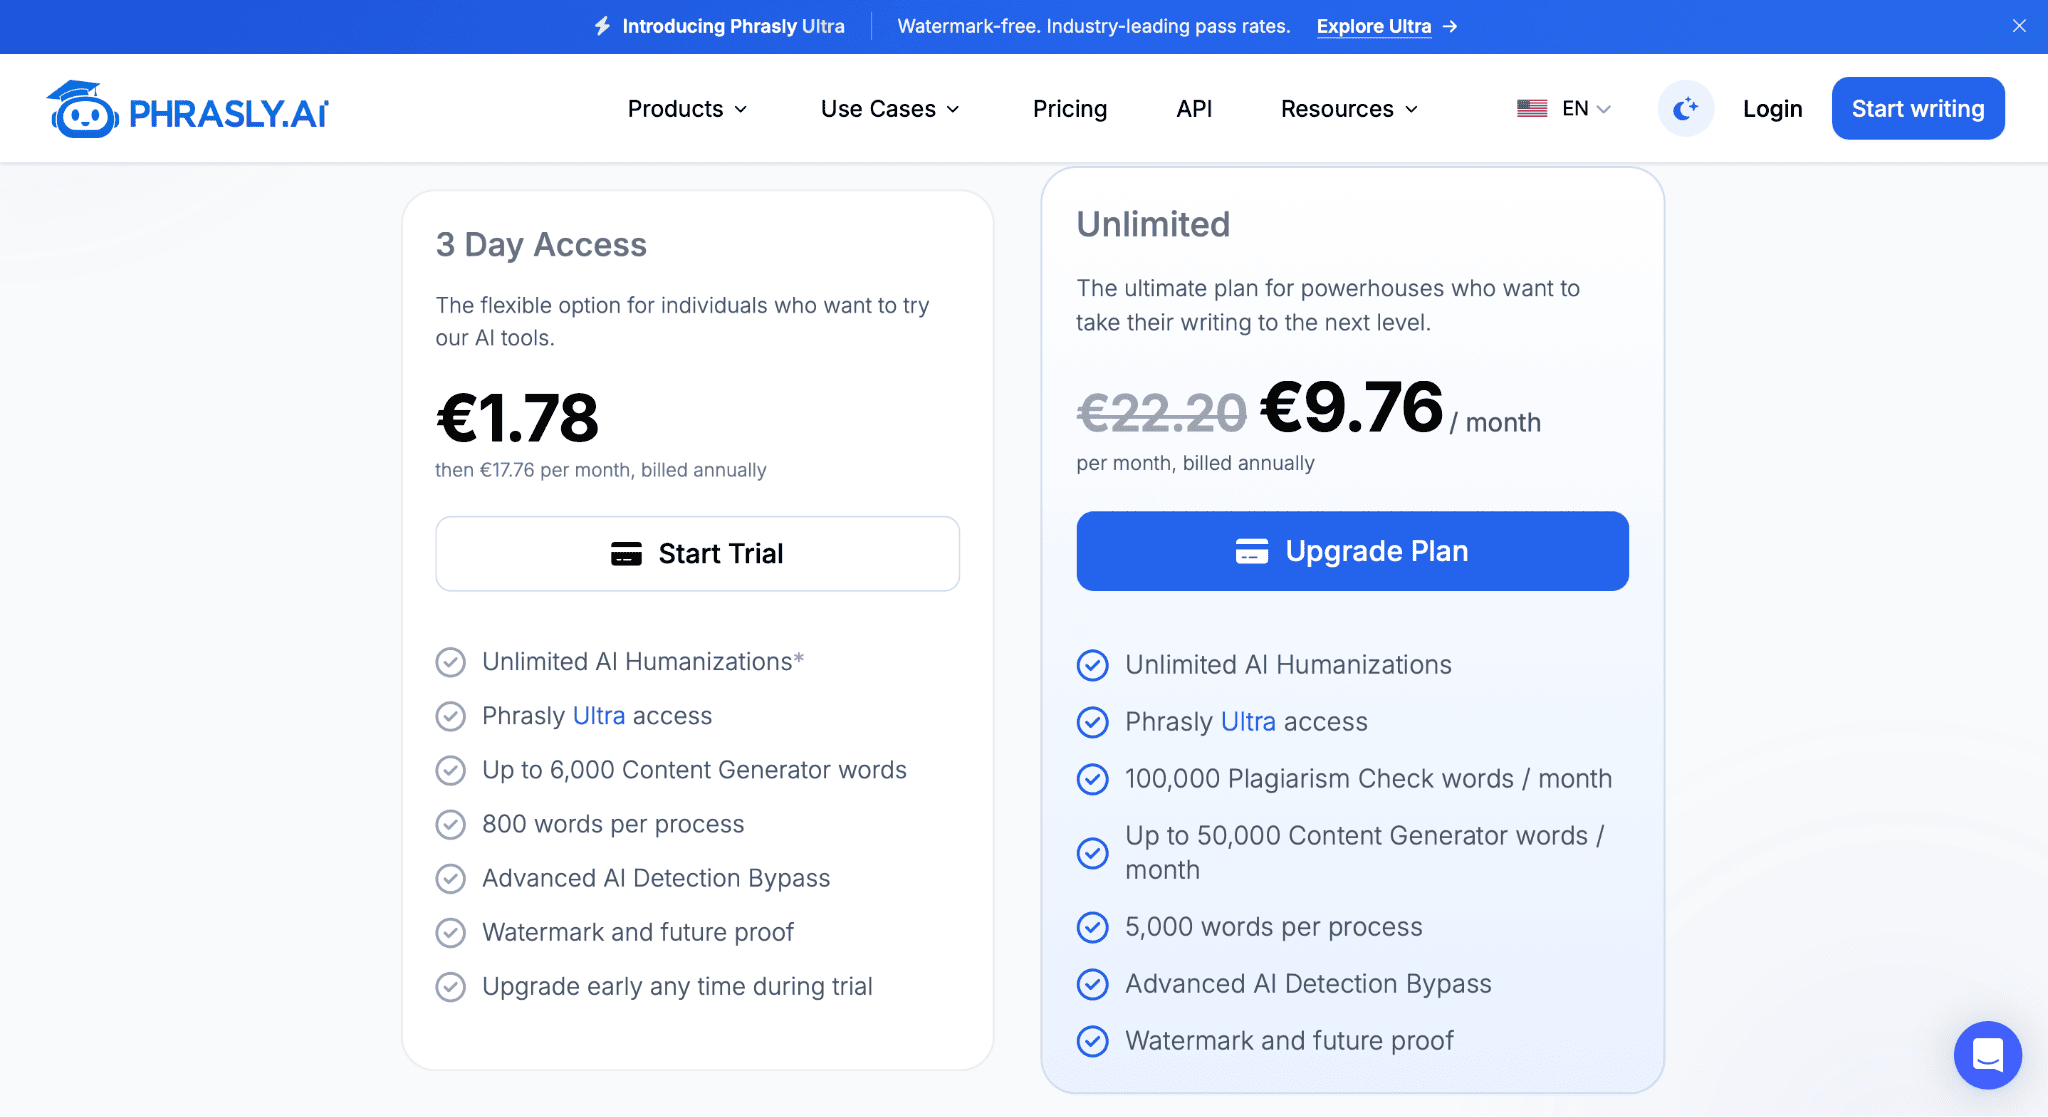Click 'then €17.76 per month, billed annually'
The width and height of the screenshot is (2048, 1117).
600,470
